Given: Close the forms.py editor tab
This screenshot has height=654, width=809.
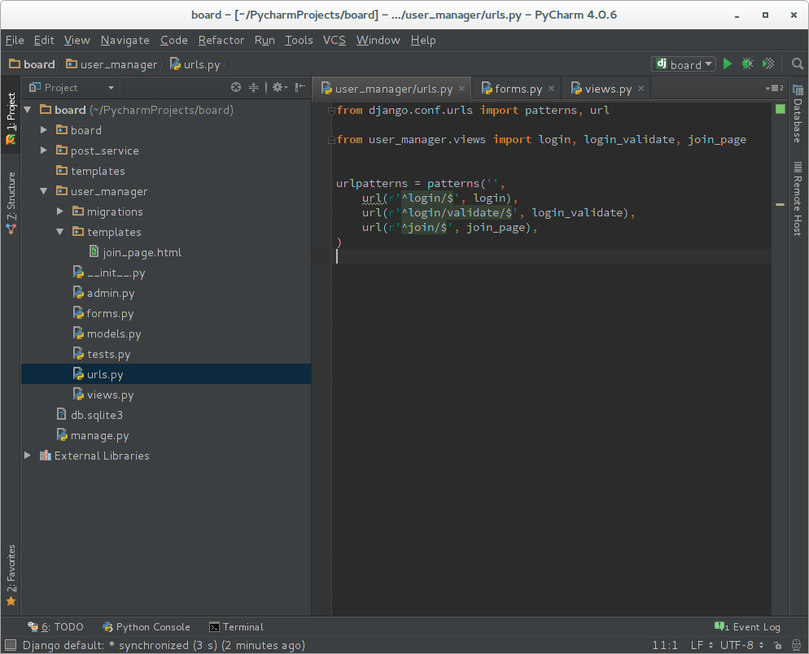Looking at the screenshot, I should click(x=551, y=88).
